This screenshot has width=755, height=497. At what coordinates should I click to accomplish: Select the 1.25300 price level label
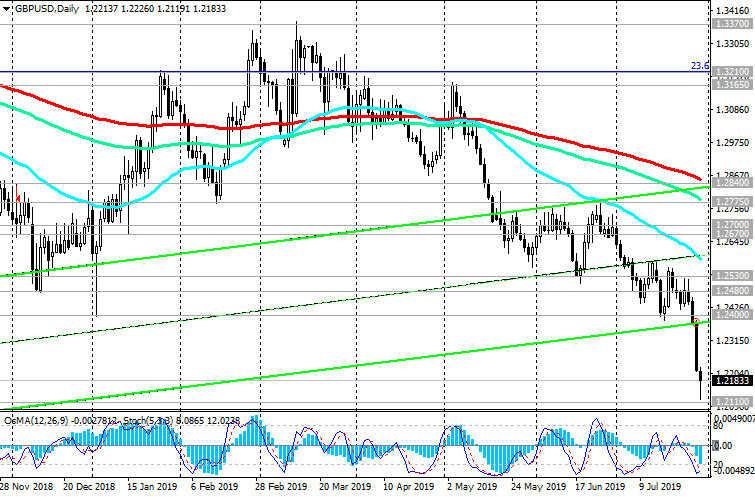coord(732,275)
